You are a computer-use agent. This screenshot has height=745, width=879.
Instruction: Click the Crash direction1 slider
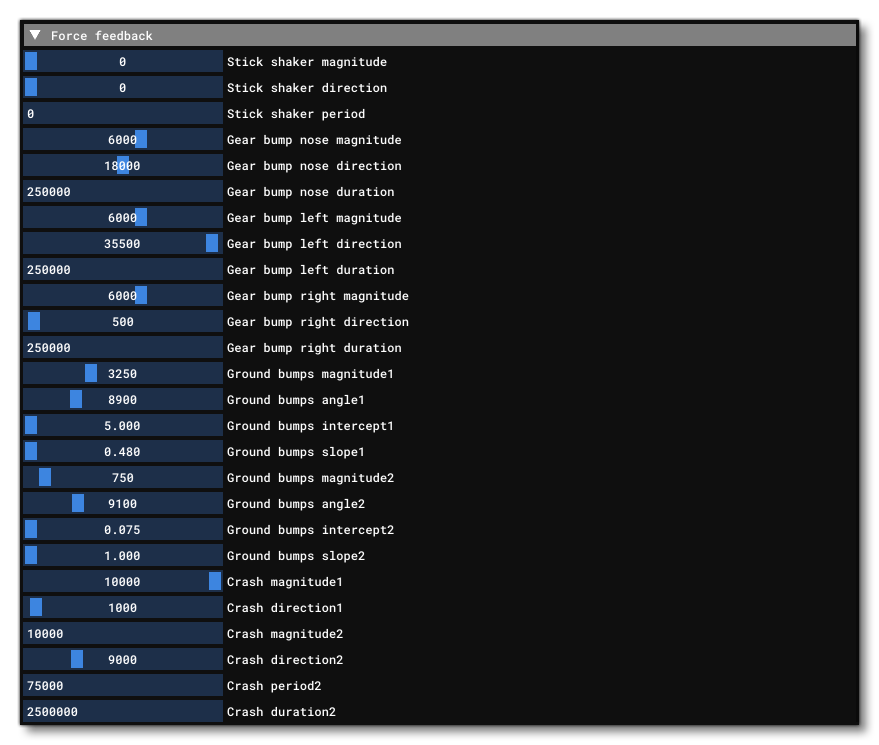pyautogui.click(x=123, y=608)
